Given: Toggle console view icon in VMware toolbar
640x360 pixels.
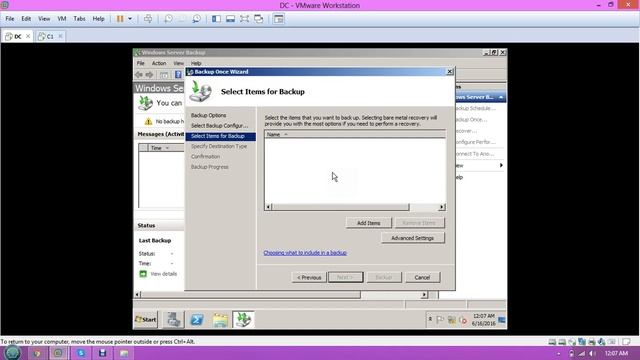Looking at the screenshot, I should click(278, 19).
